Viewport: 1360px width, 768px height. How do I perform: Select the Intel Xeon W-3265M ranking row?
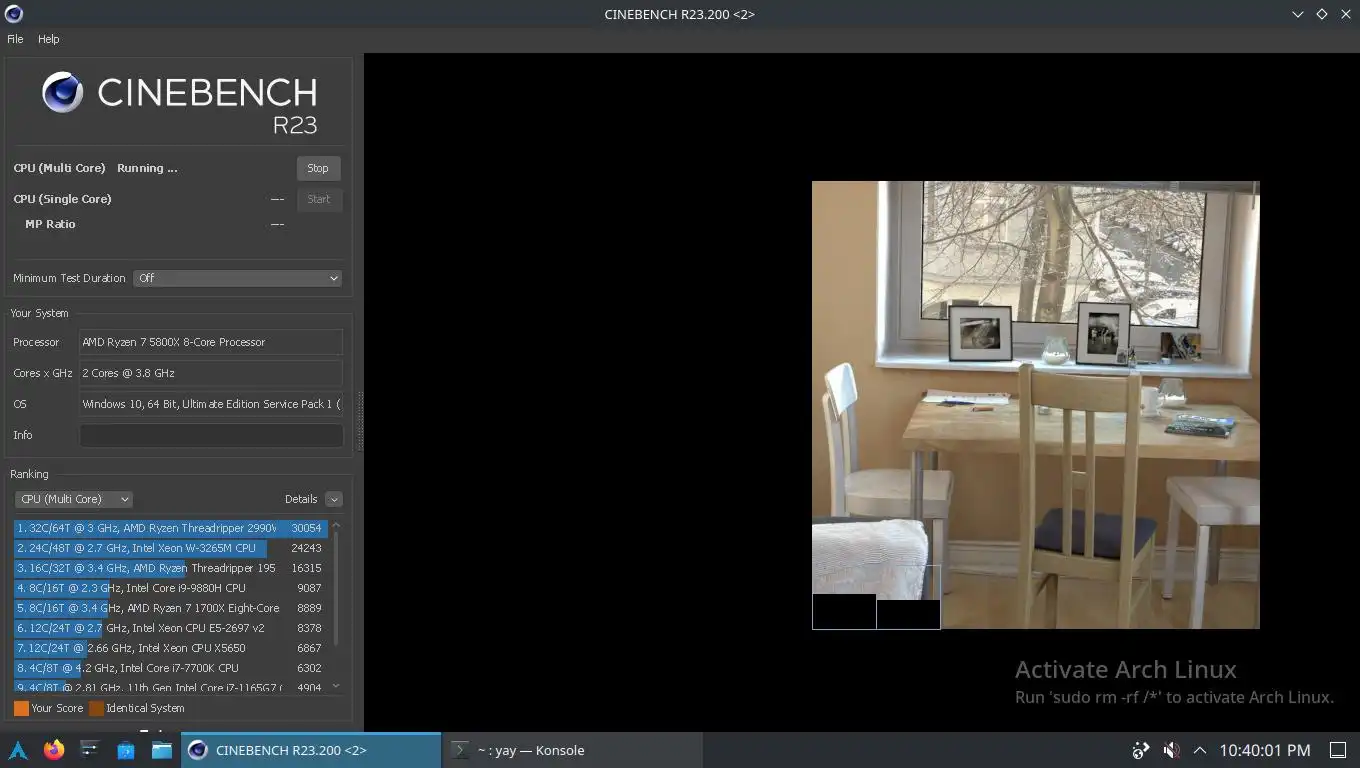(171, 548)
